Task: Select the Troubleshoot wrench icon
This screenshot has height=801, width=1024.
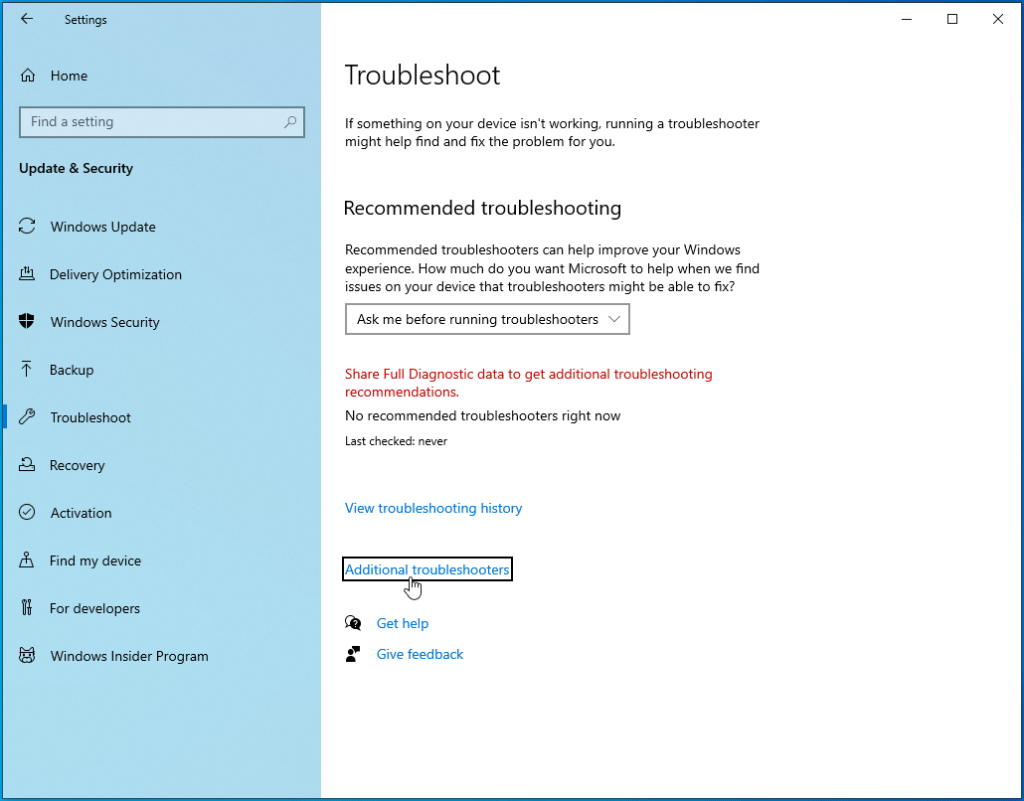Action: click(x=27, y=417)
